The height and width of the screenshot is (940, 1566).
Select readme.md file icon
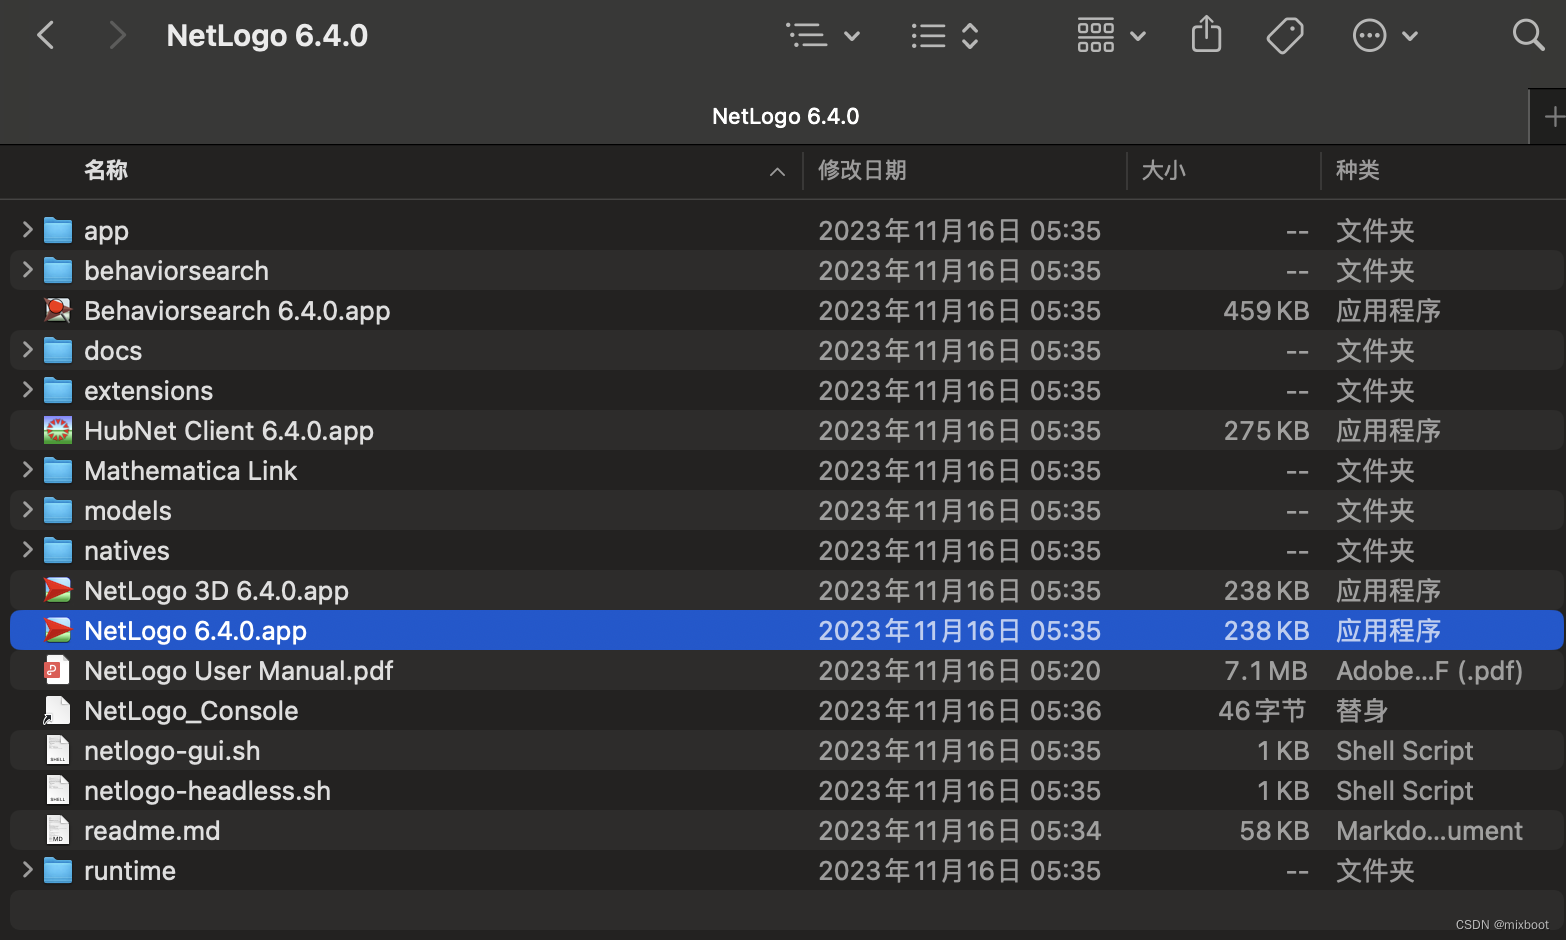click(58, 830)
